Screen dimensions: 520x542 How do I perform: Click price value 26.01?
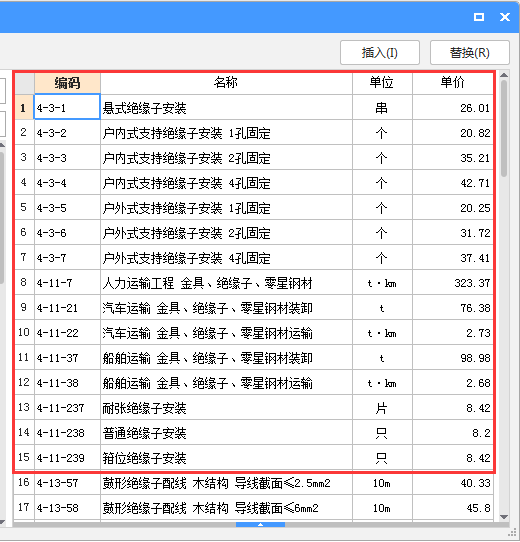pos(475,108)
